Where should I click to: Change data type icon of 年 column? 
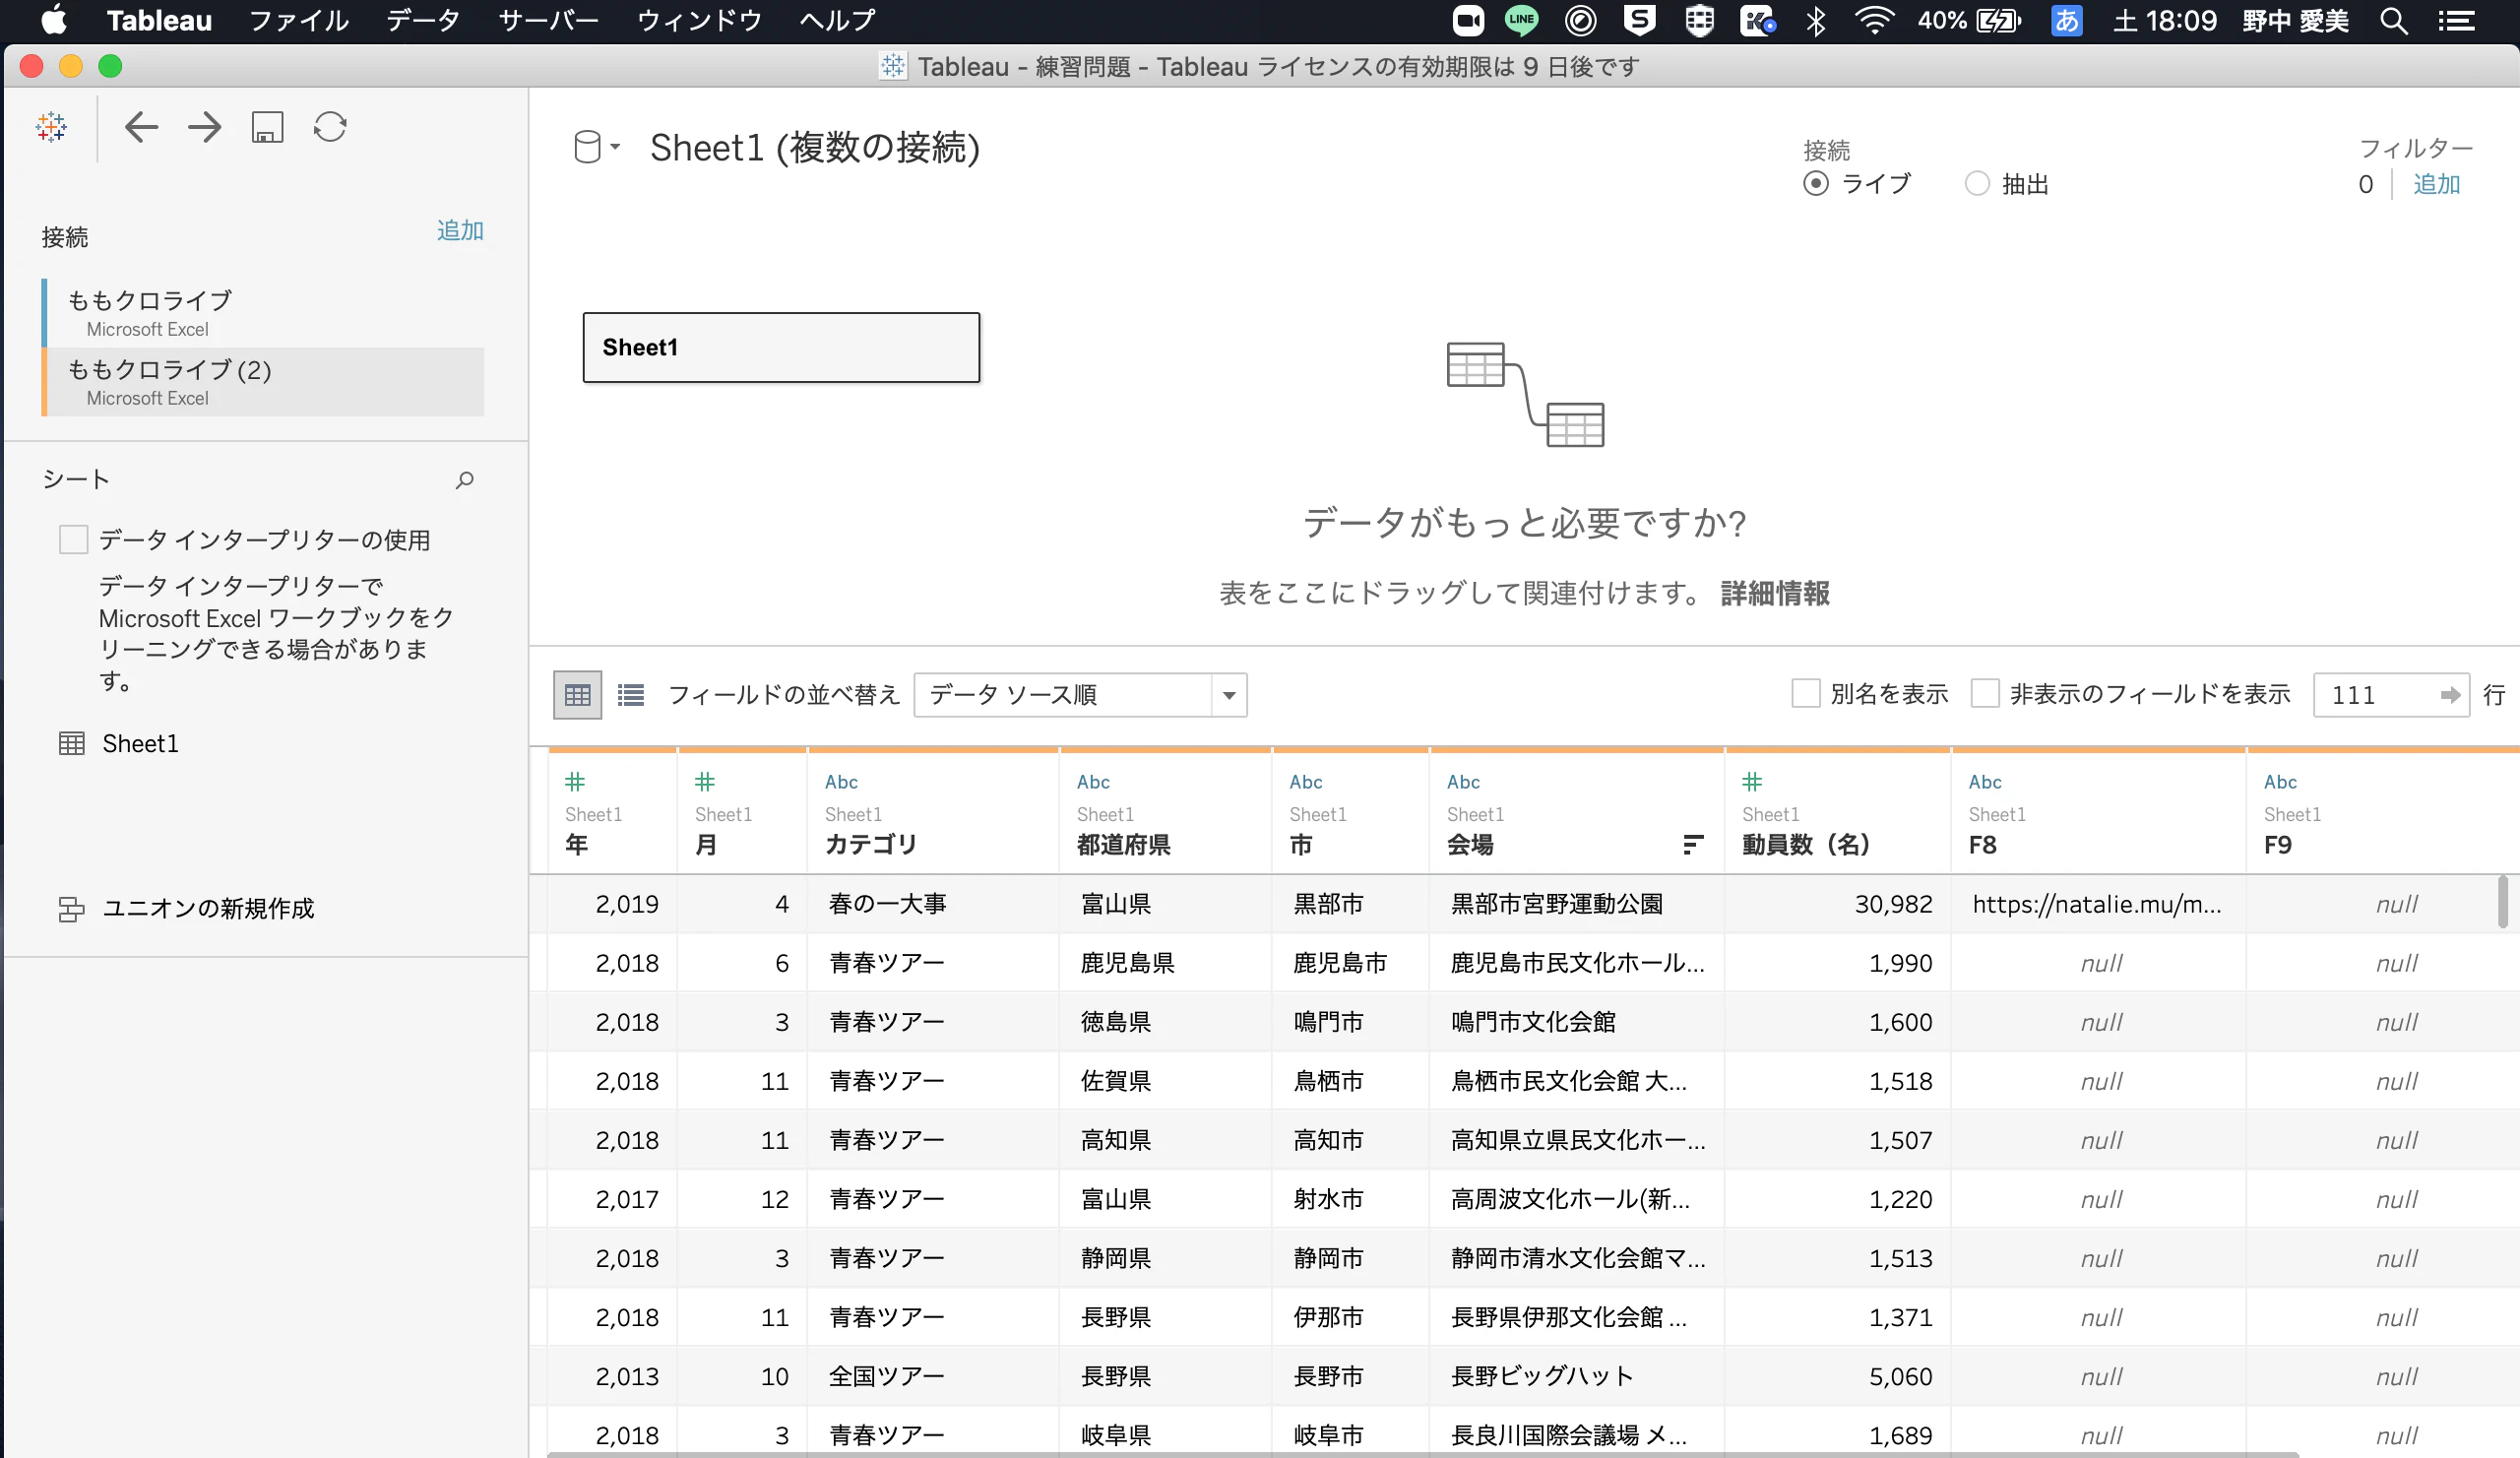coord(575,781)
